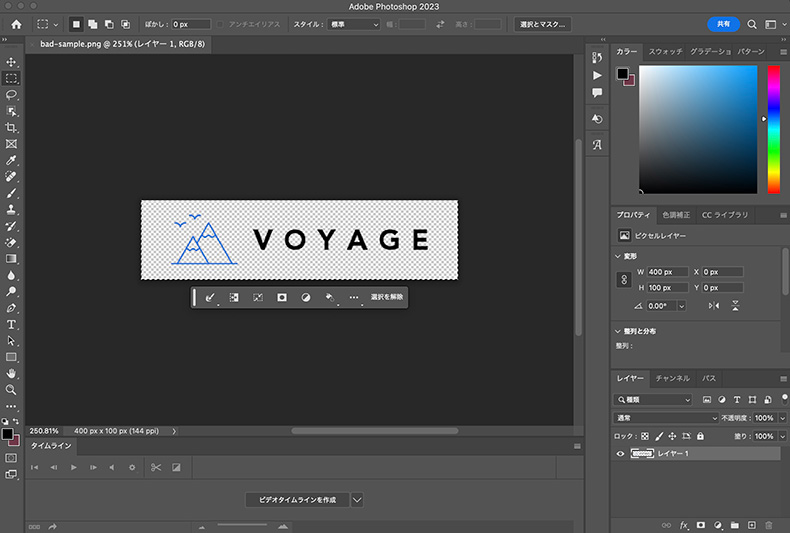Click the rainbow hue slider strip

pyautogui.click(x=773, y=129)
